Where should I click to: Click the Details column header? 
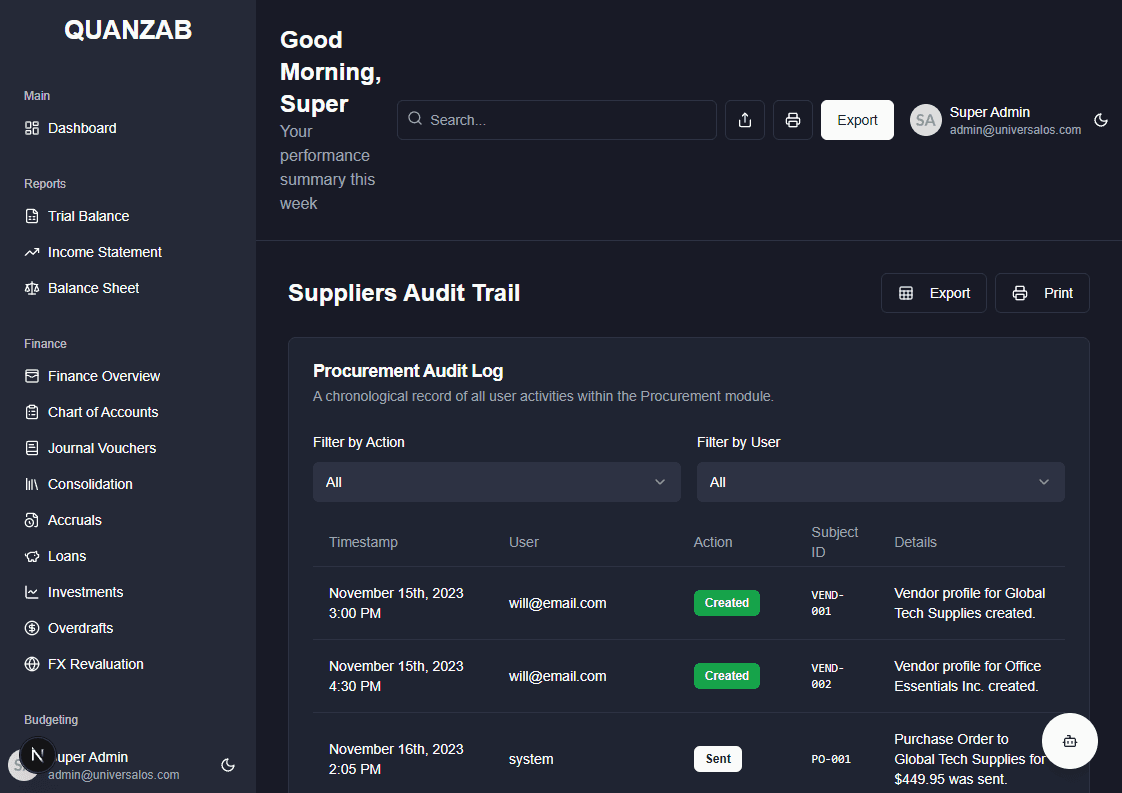[x=915, y=543]
